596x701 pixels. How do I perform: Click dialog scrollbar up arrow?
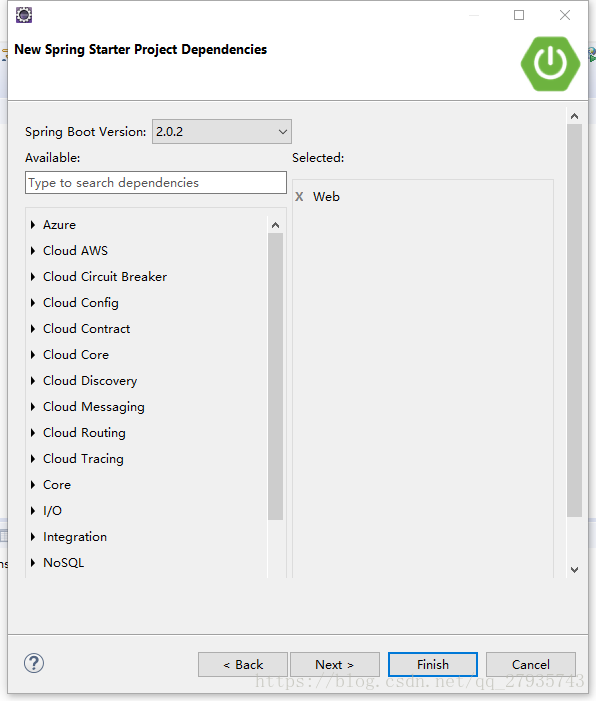point(575,116)
